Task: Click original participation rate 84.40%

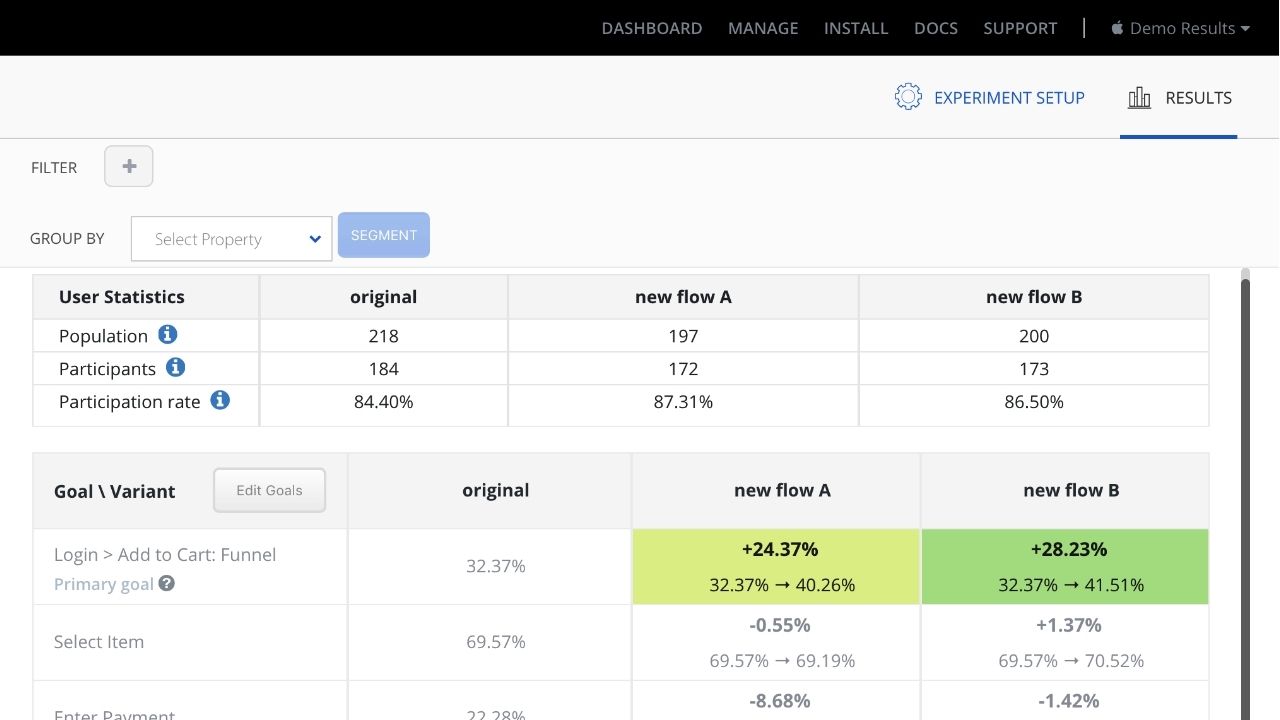Action: click(383, 402)
